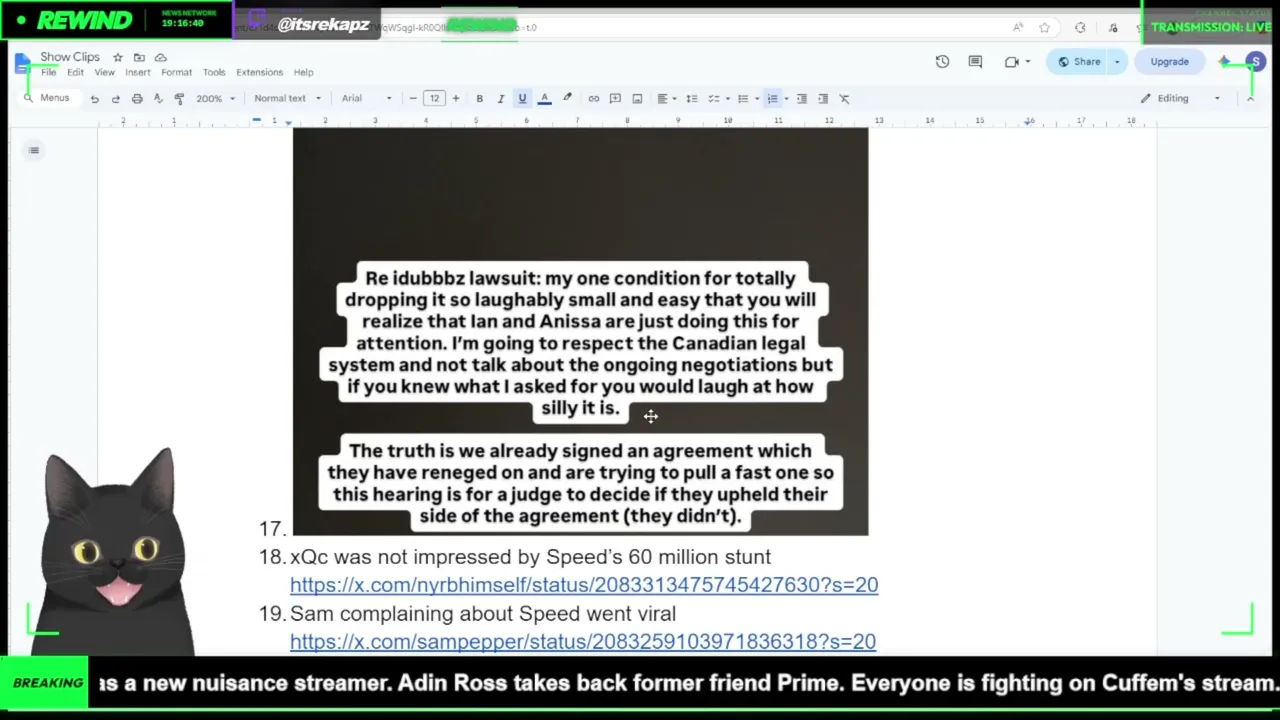Check the cloud save status icon
This screenshot has width=1280, height=720.
160,57
